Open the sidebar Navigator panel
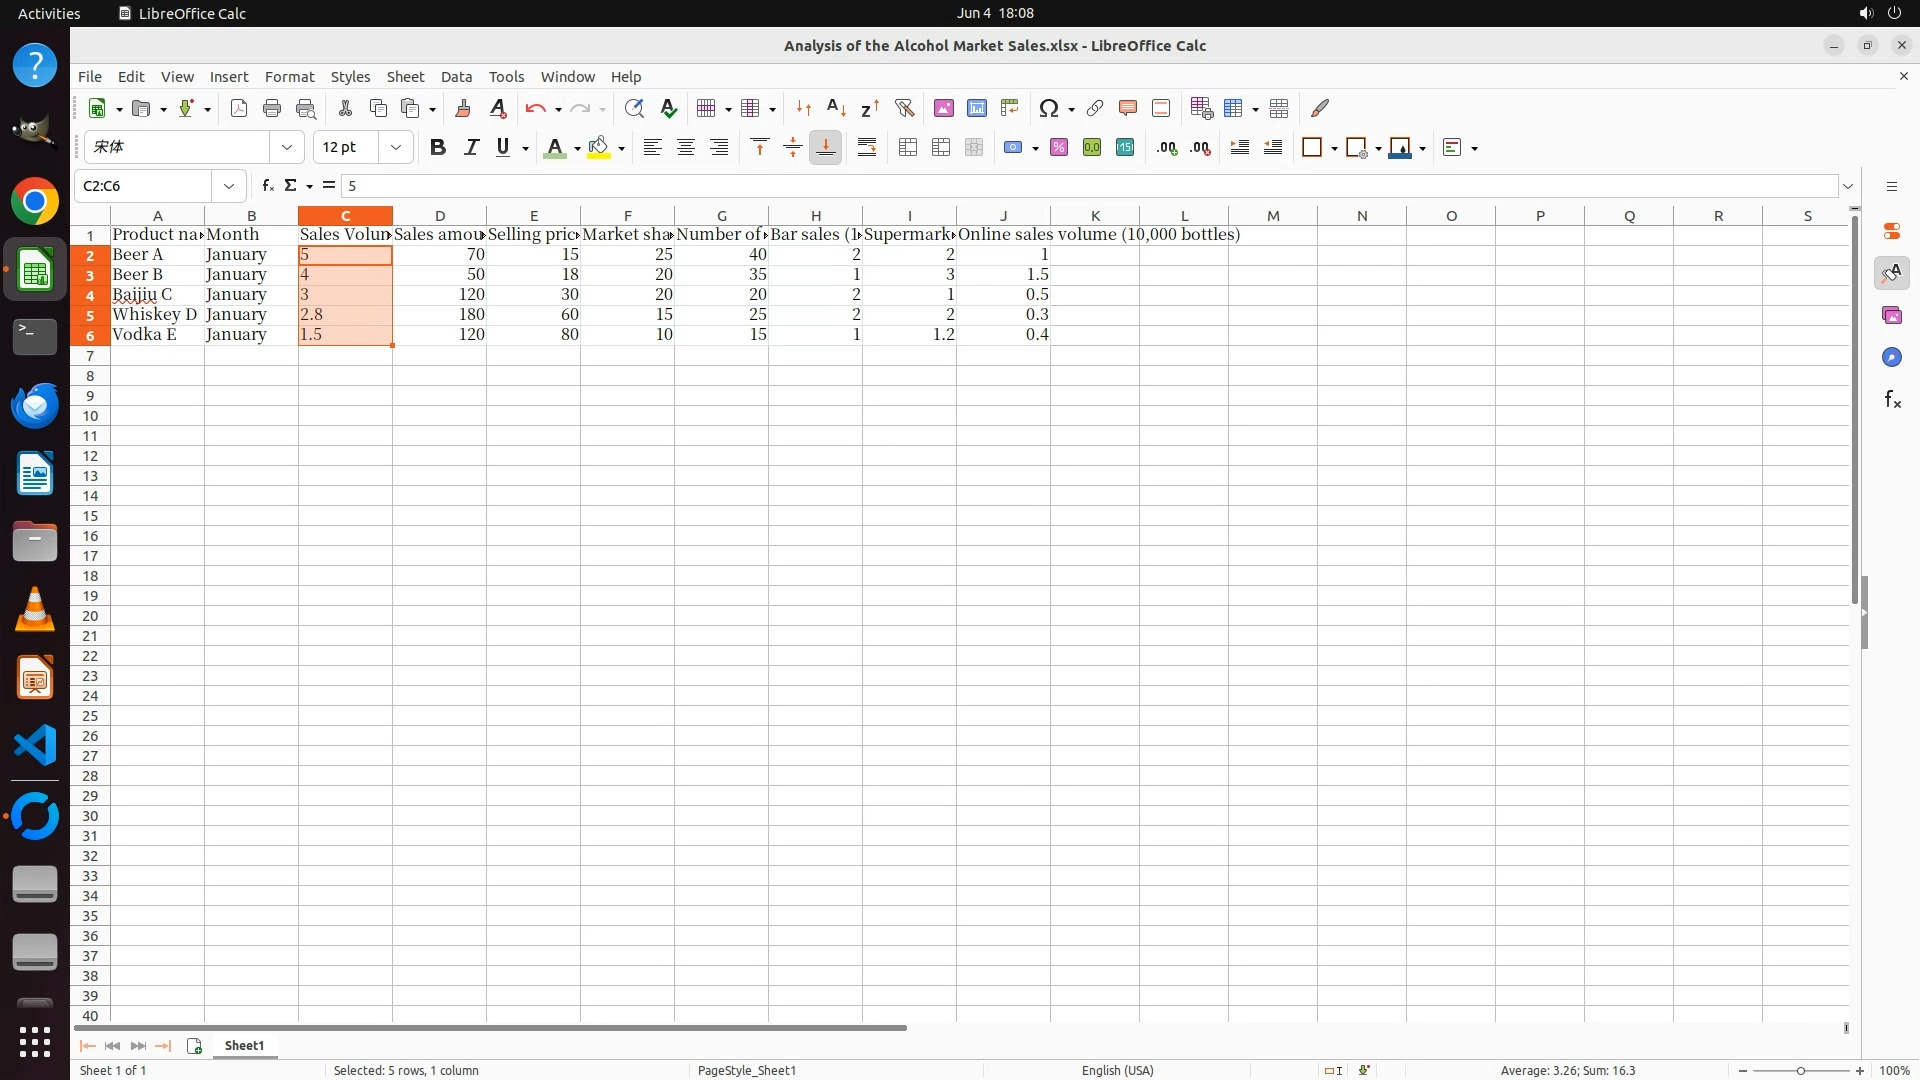This screenshot has width=1920, height=1080. point(1892,357)
